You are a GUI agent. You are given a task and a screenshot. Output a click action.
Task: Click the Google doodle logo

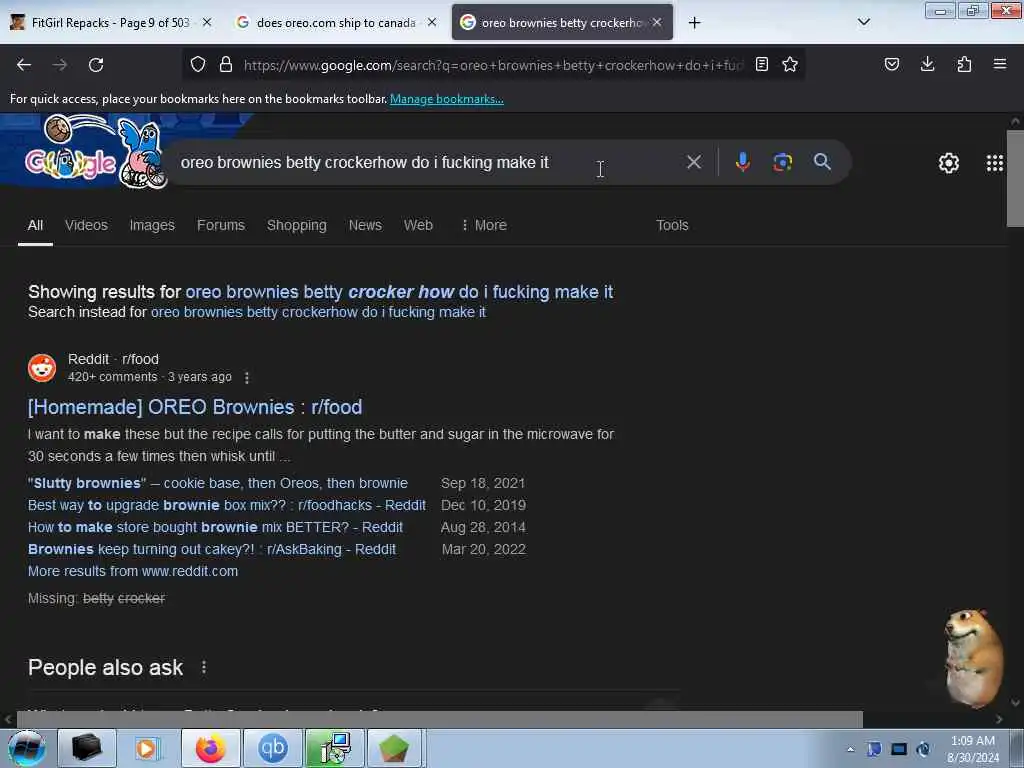point(95,152)
